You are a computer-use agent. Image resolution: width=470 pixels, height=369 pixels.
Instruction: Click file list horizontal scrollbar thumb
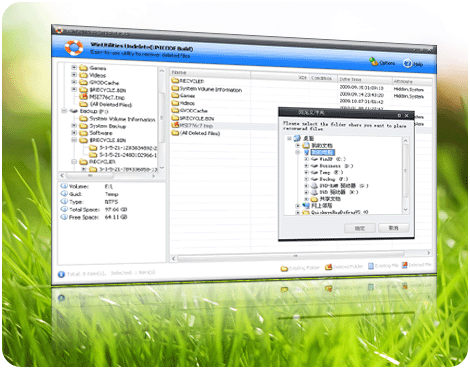[x=291, y=256]
